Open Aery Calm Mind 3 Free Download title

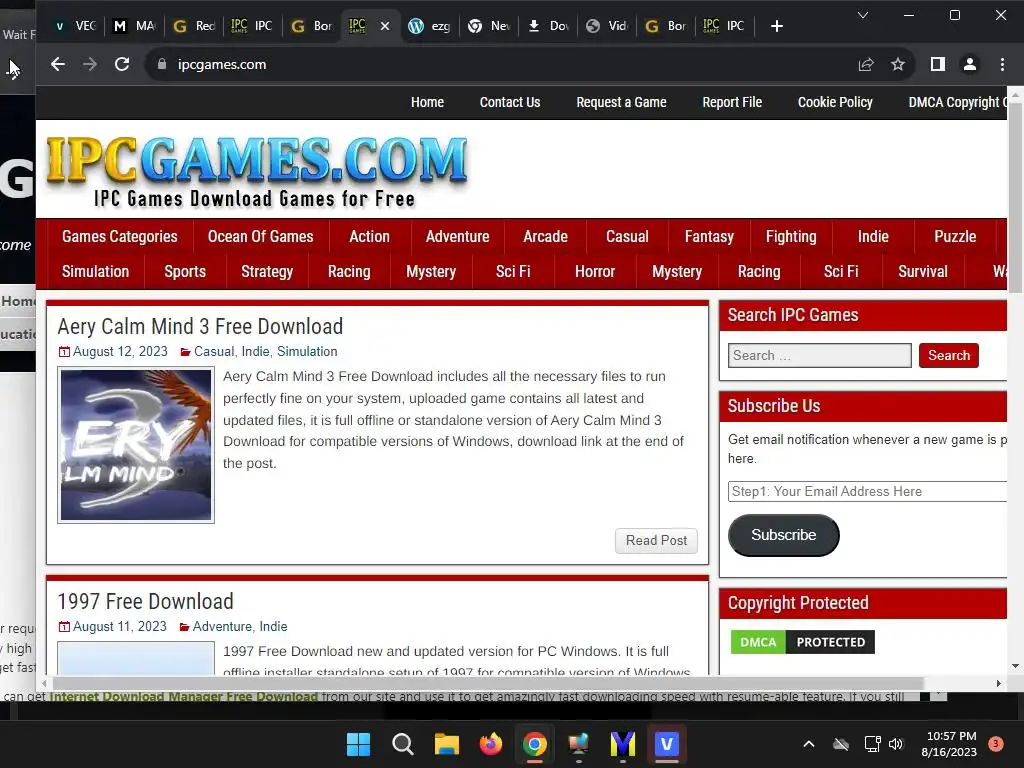point(200,327)
